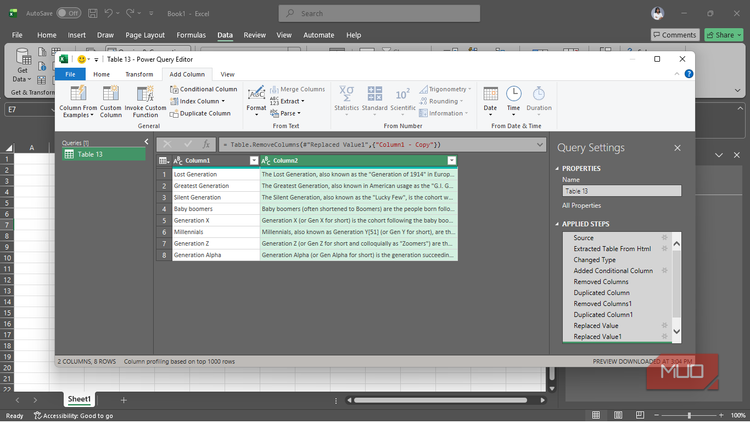
Task: Click Get Data in Excel ribbon
Action: [x=22, y=66]
